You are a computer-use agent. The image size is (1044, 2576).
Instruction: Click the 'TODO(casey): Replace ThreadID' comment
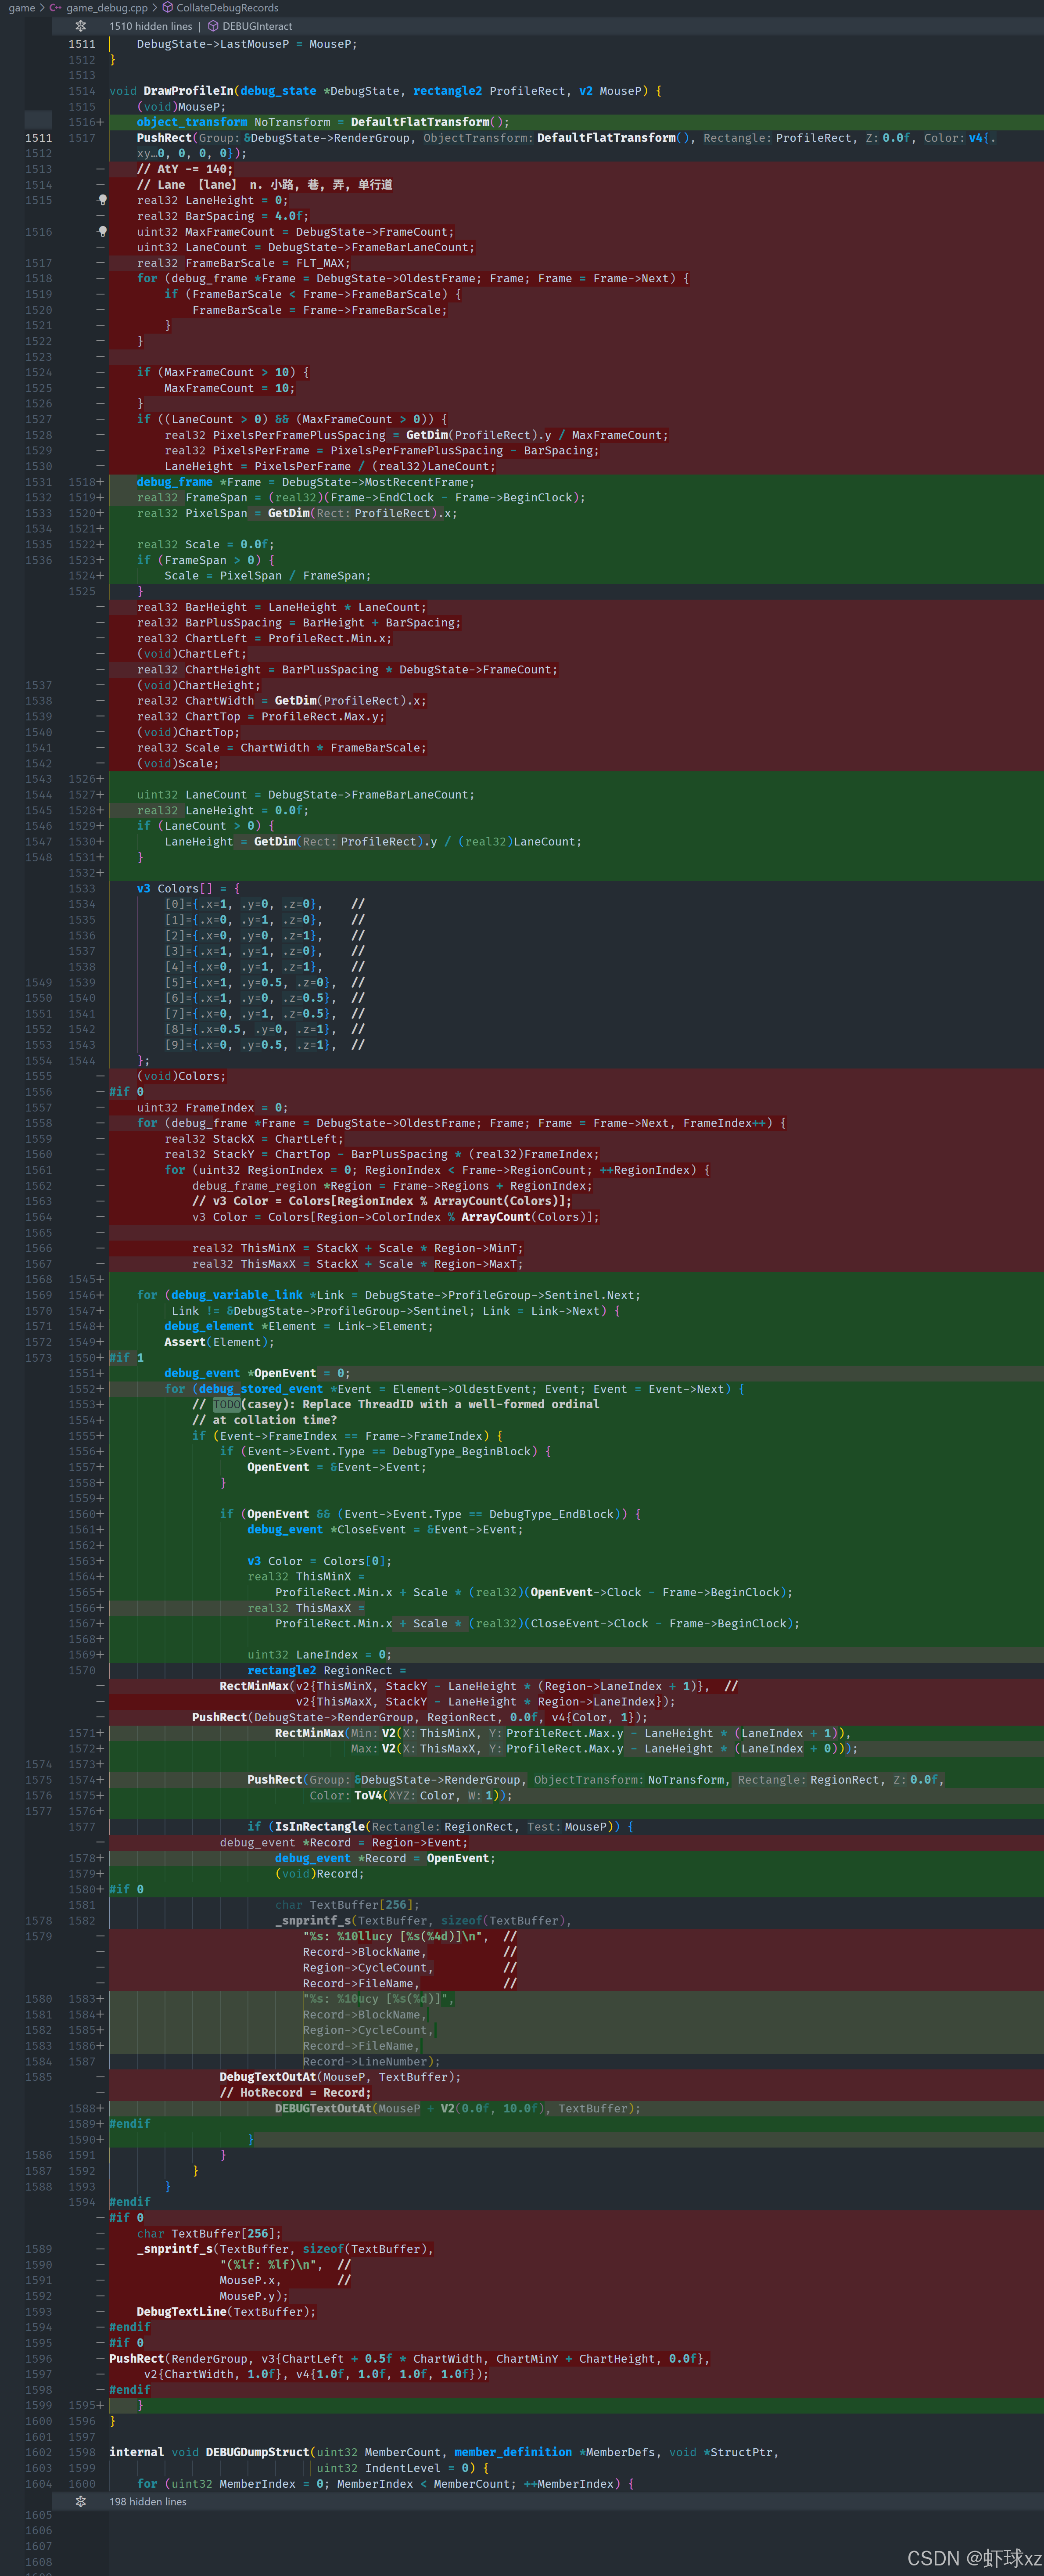click(x=395, y=1404)
